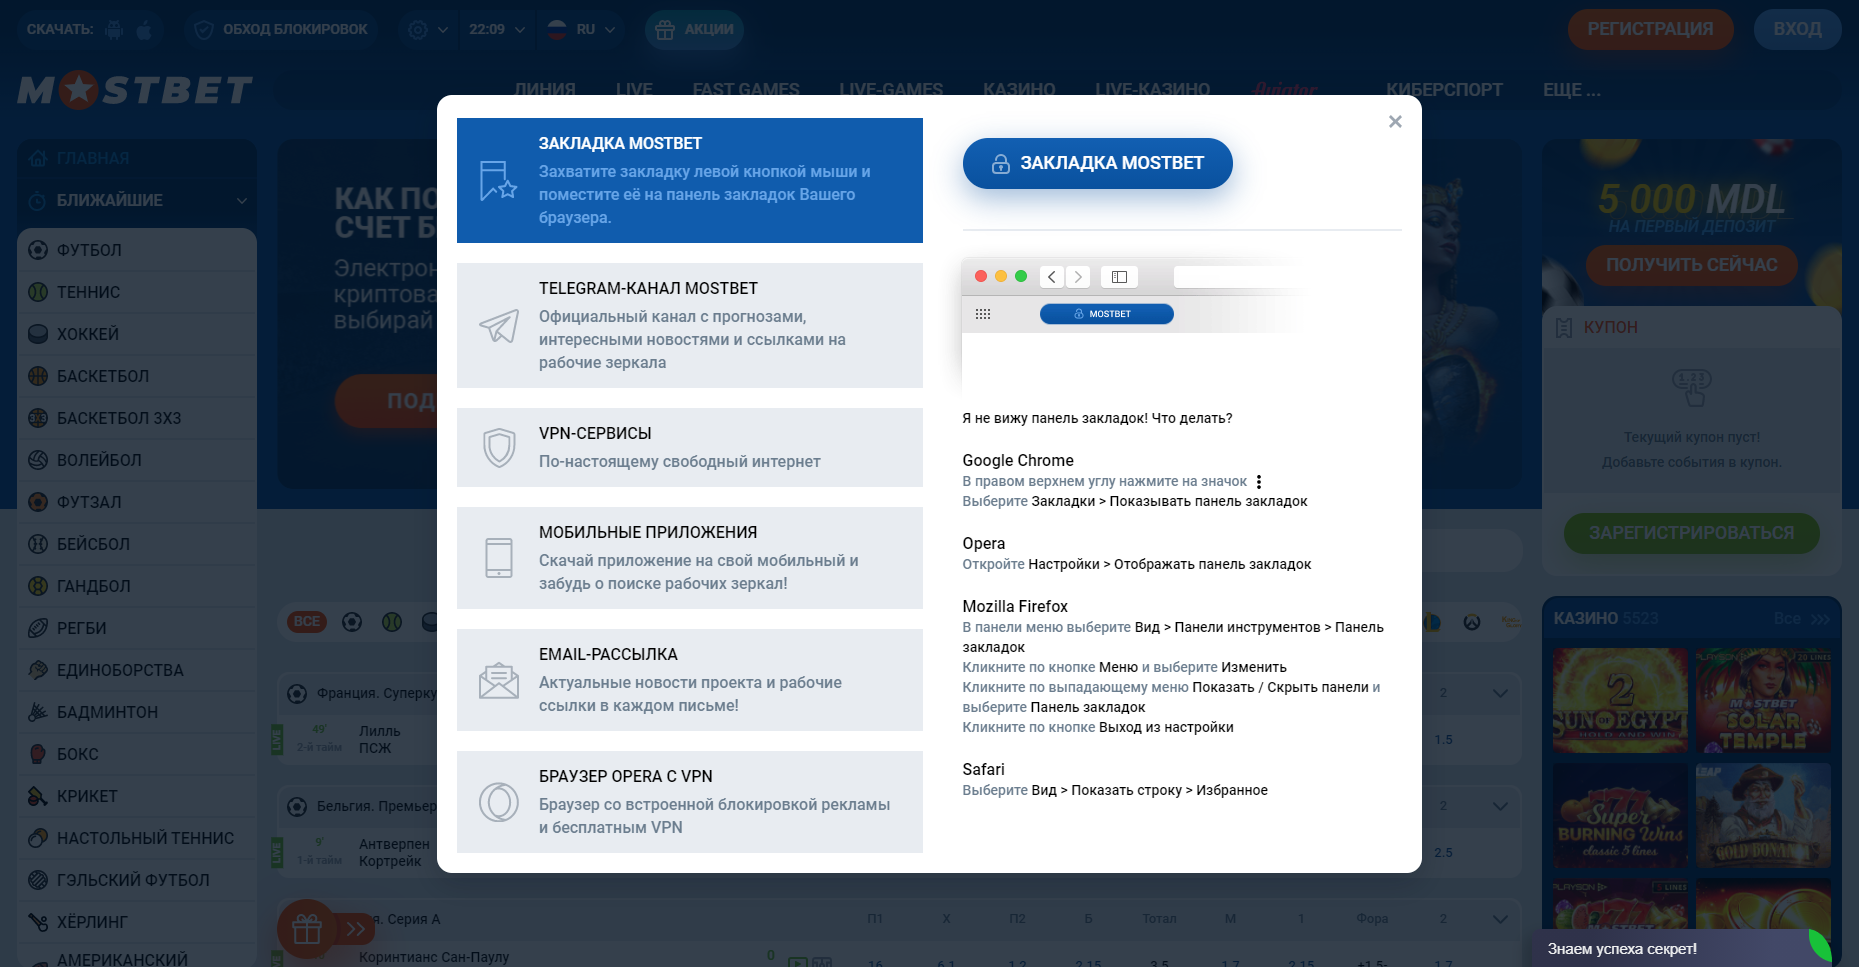The height and width of the screenshot is (967, 1859).
Task: Click Получить сейчас bonus button
Action: pos(1691,265)
